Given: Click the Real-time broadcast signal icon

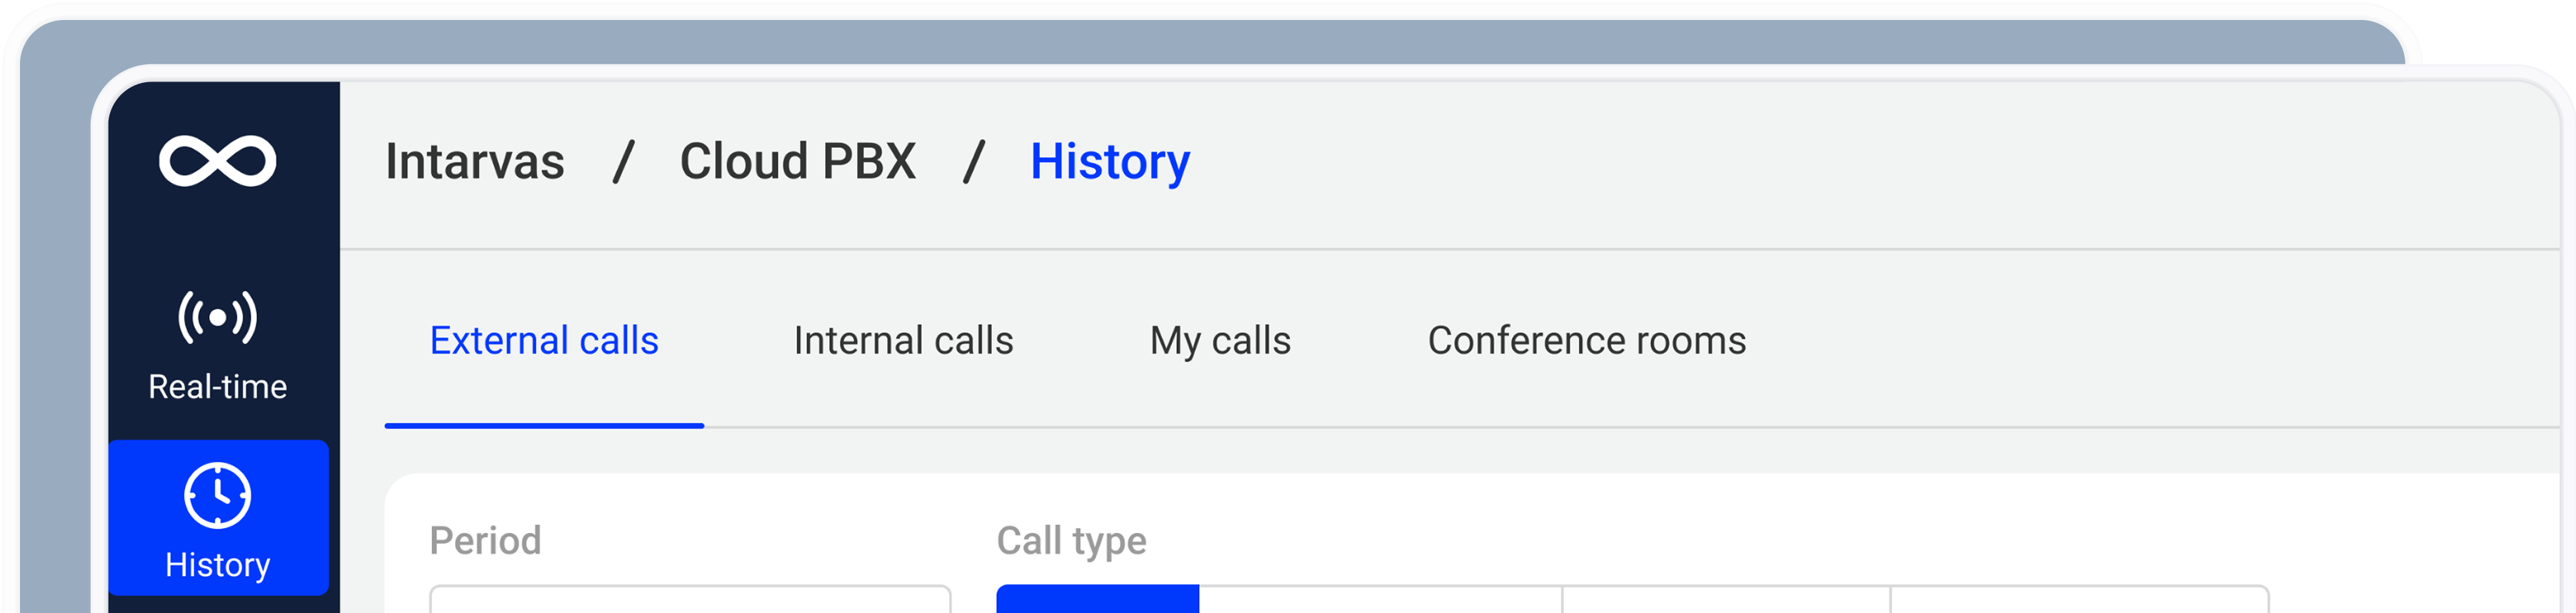Looking at the screenshot, I should point(217,318).
